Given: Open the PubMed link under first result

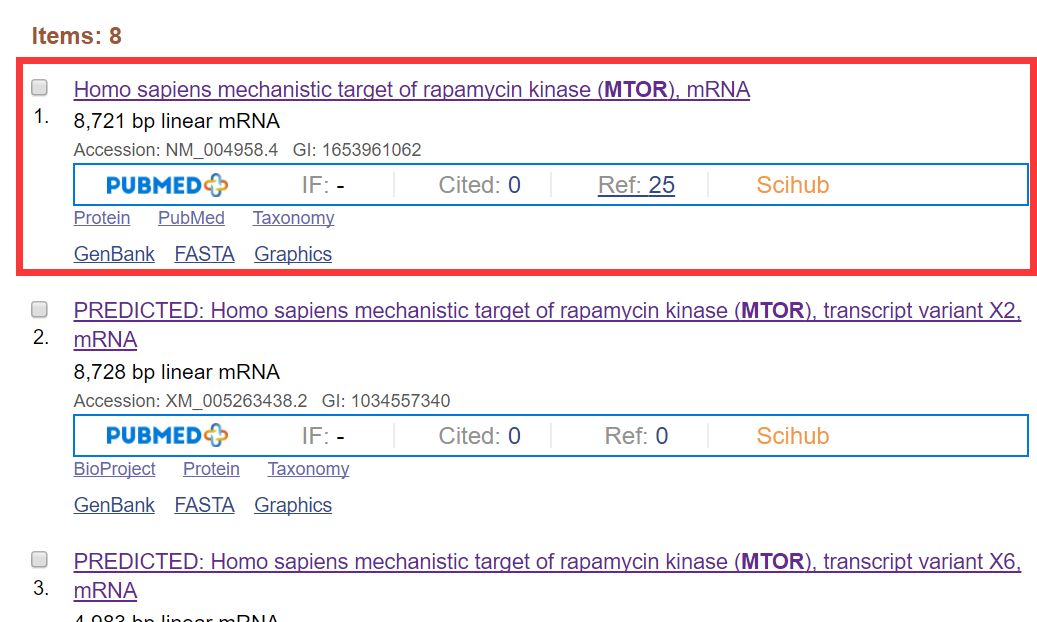Looking at the screenshot, I should pos(191,217).
